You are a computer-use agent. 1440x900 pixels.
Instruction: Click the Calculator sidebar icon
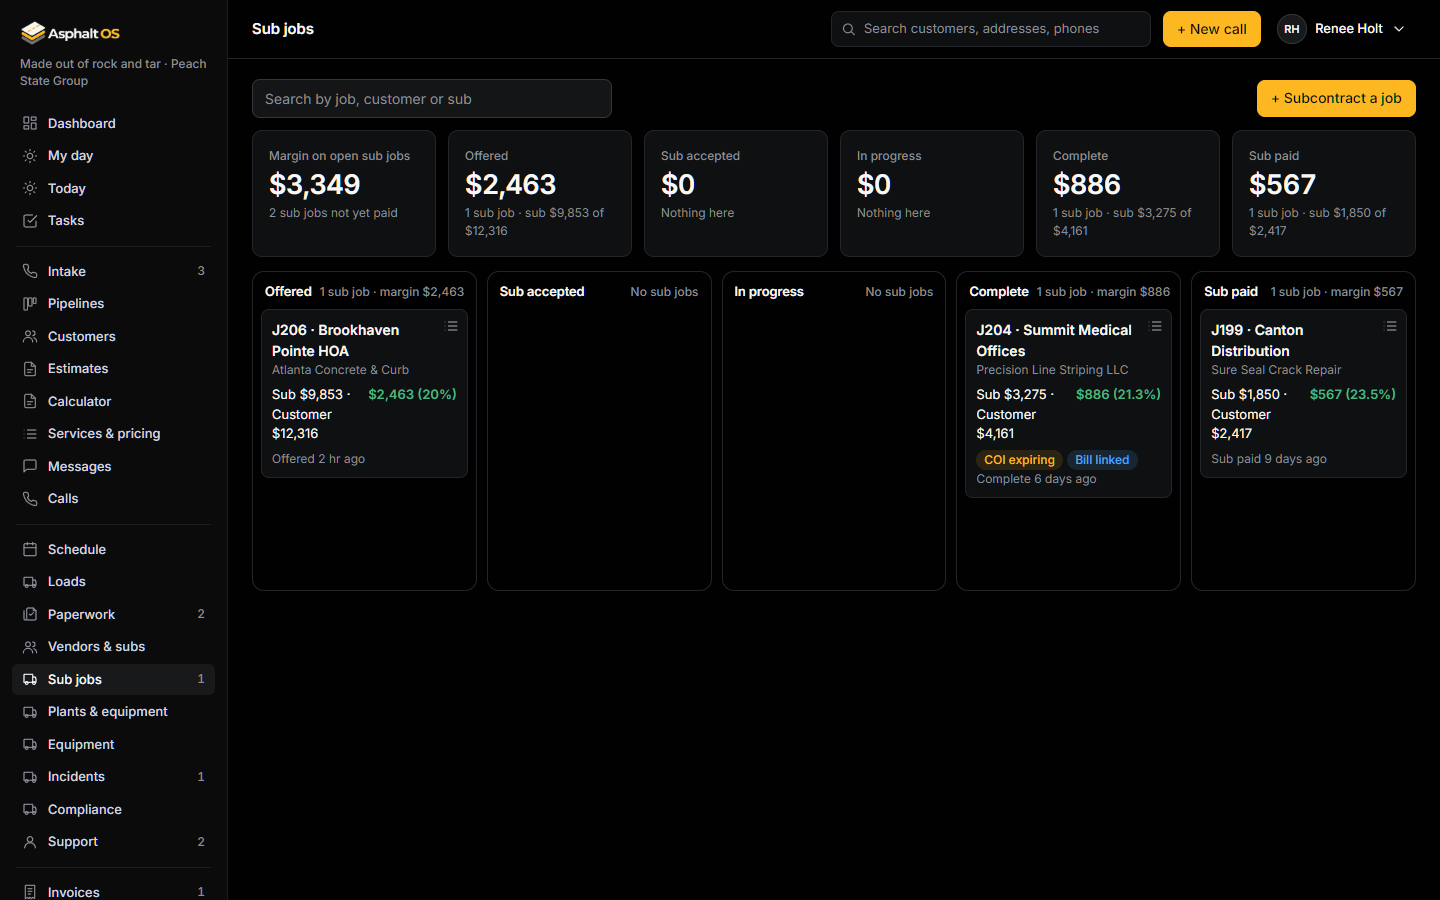(30, 401)
